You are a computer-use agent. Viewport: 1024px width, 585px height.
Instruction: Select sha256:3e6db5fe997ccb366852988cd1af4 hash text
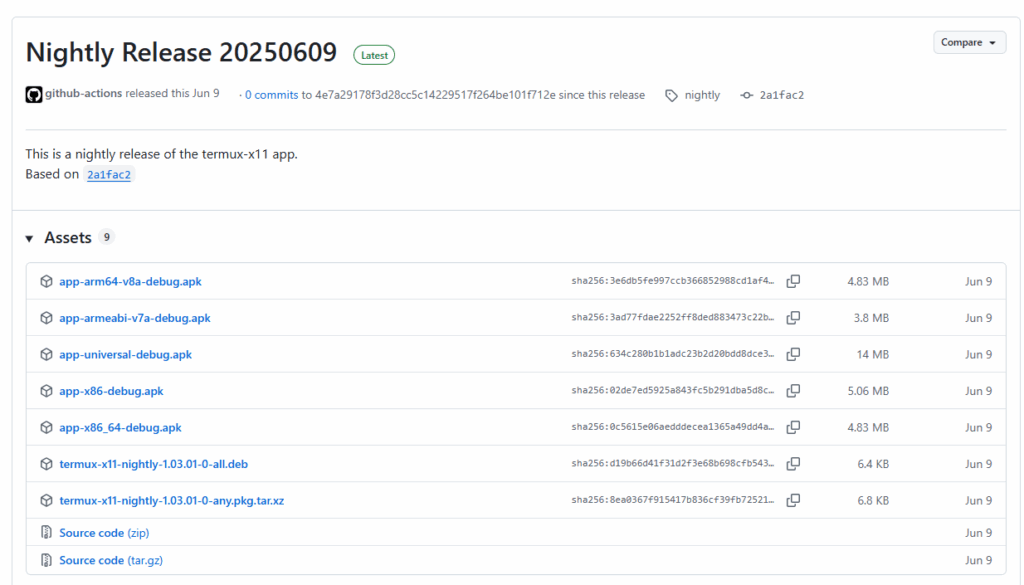[673, 281]
